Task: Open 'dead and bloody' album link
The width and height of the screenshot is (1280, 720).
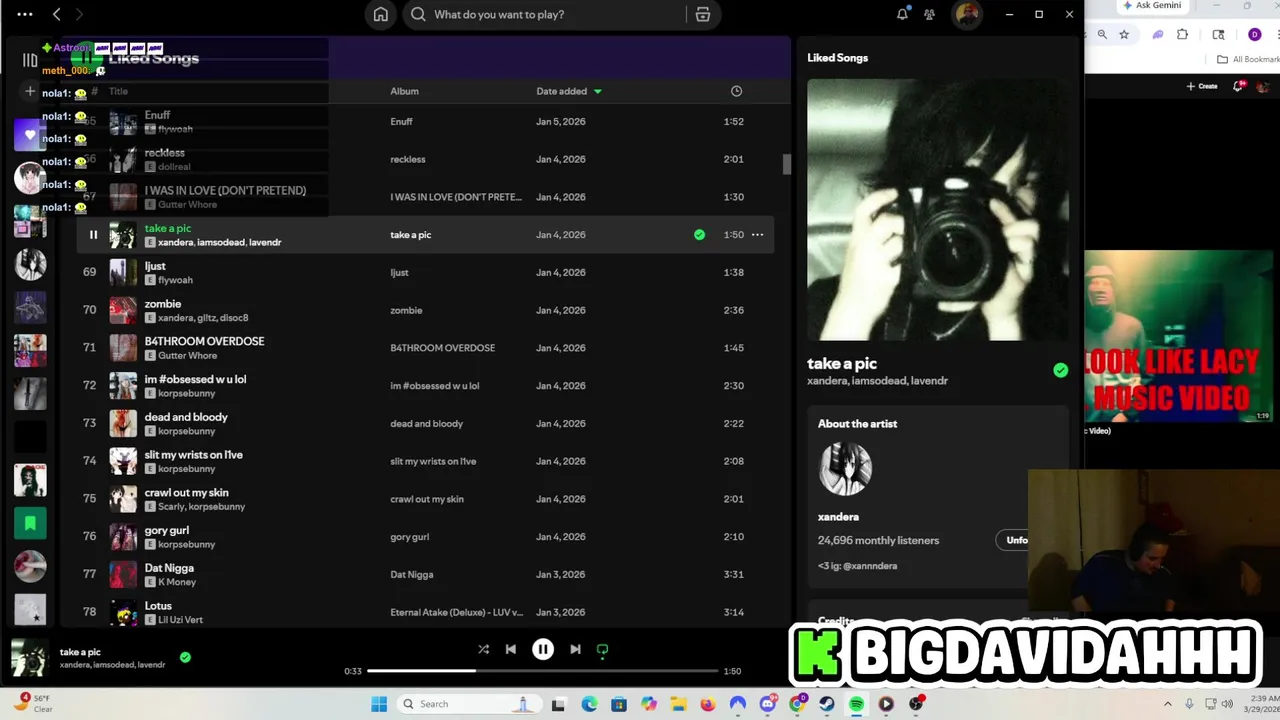Action: 427,423
